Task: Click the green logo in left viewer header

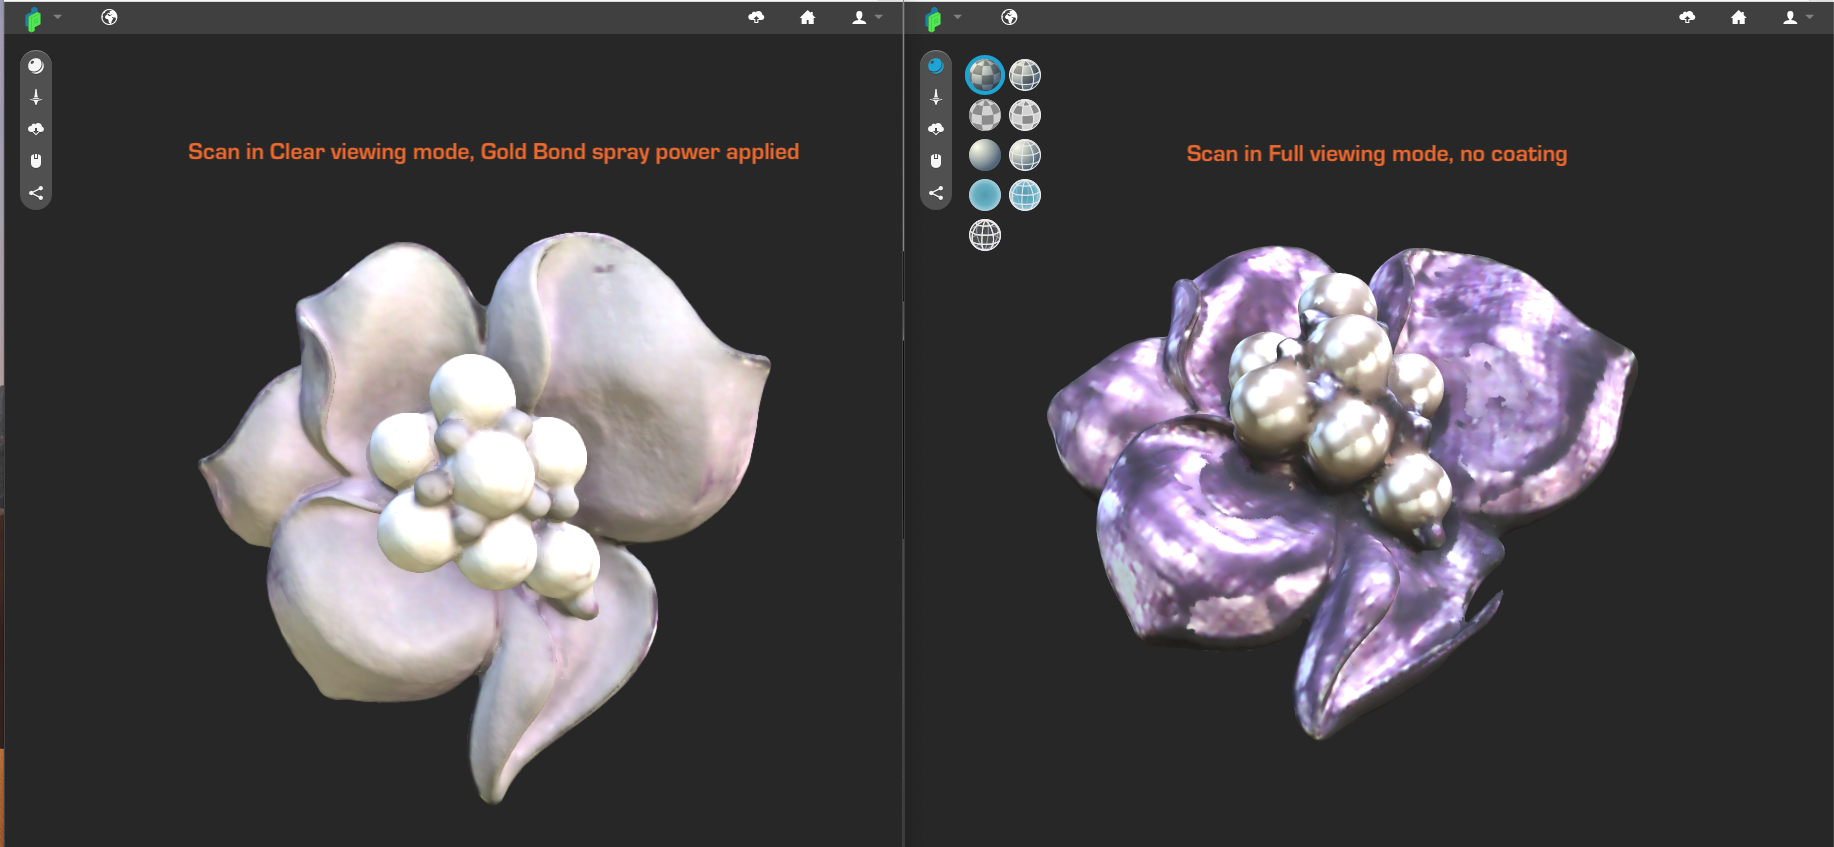Action: pyautogui.click(x=34, y=19)
